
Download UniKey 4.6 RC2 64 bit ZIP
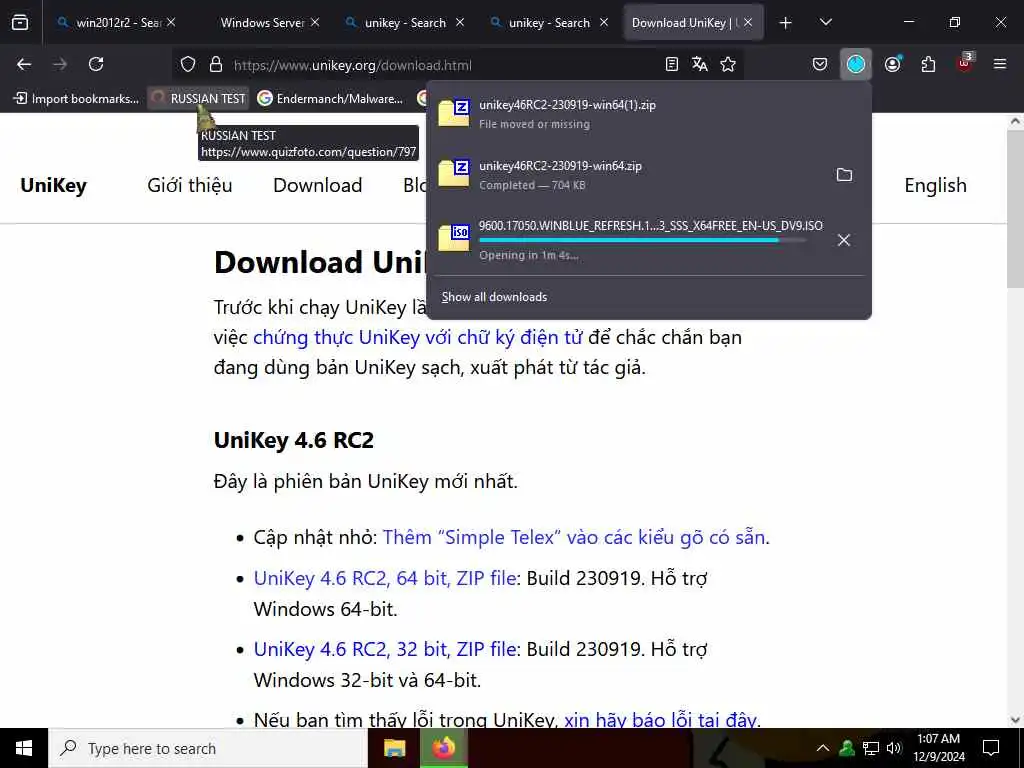(x=385, y=579)
